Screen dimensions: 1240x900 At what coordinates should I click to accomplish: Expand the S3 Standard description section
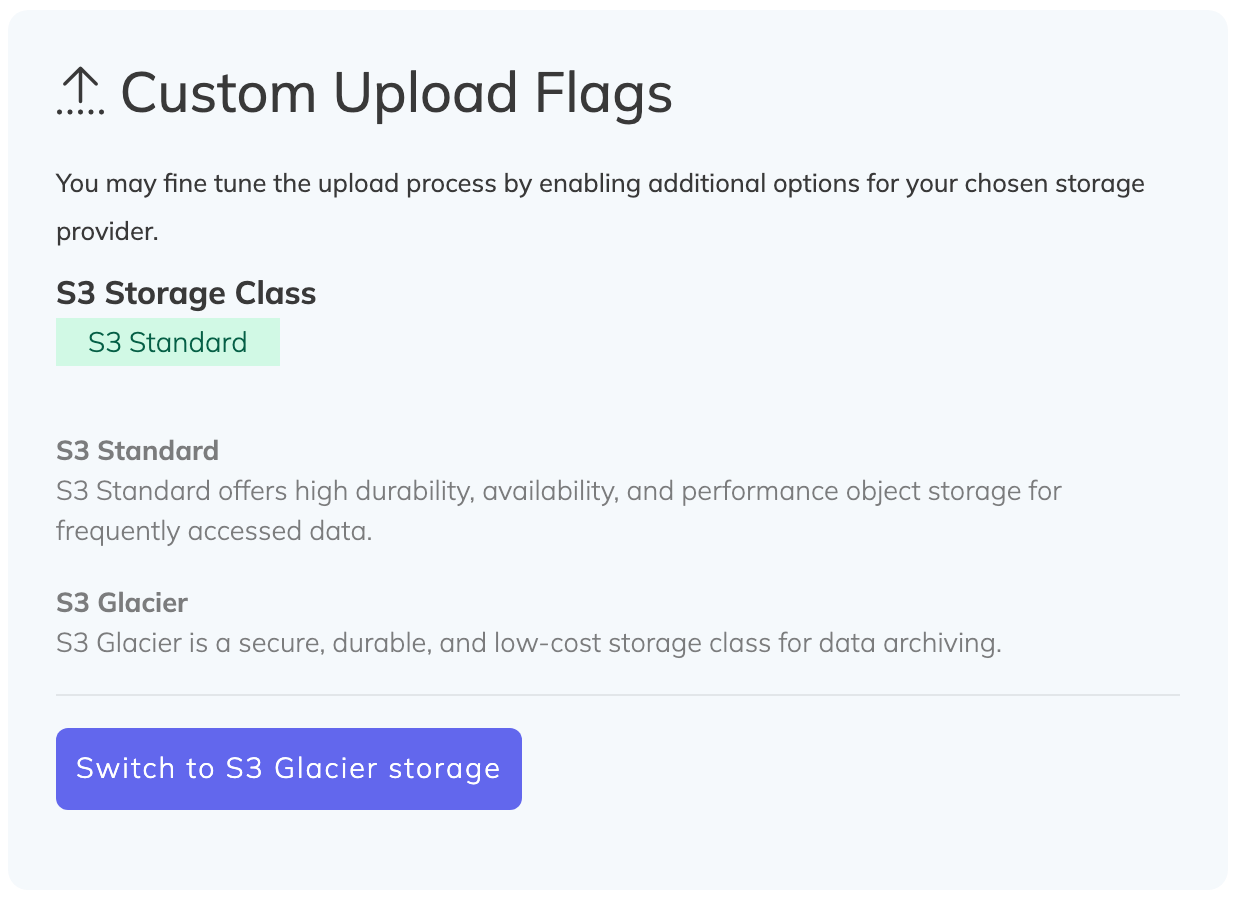point(137,451)
